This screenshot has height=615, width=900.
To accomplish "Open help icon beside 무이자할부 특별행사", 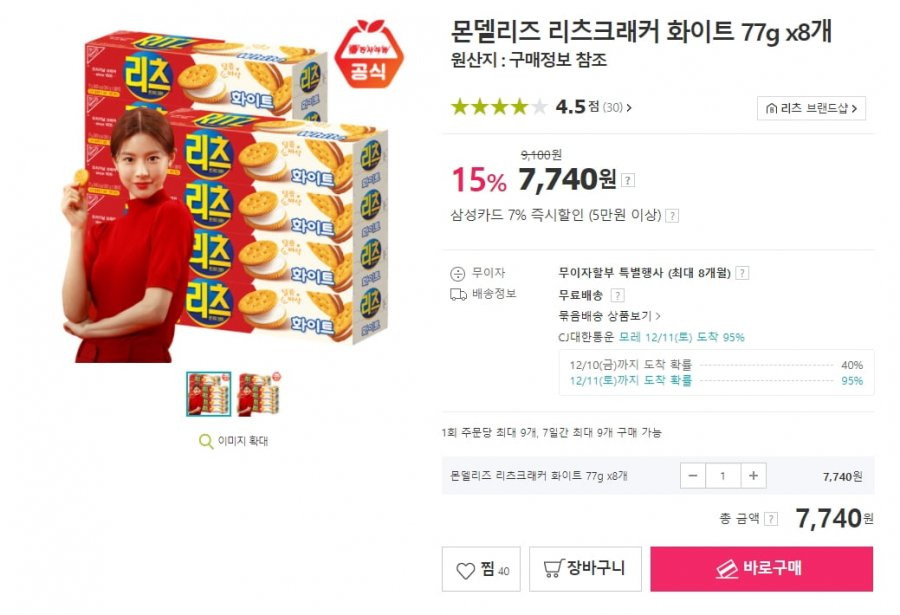I will (x=742, y=273).
